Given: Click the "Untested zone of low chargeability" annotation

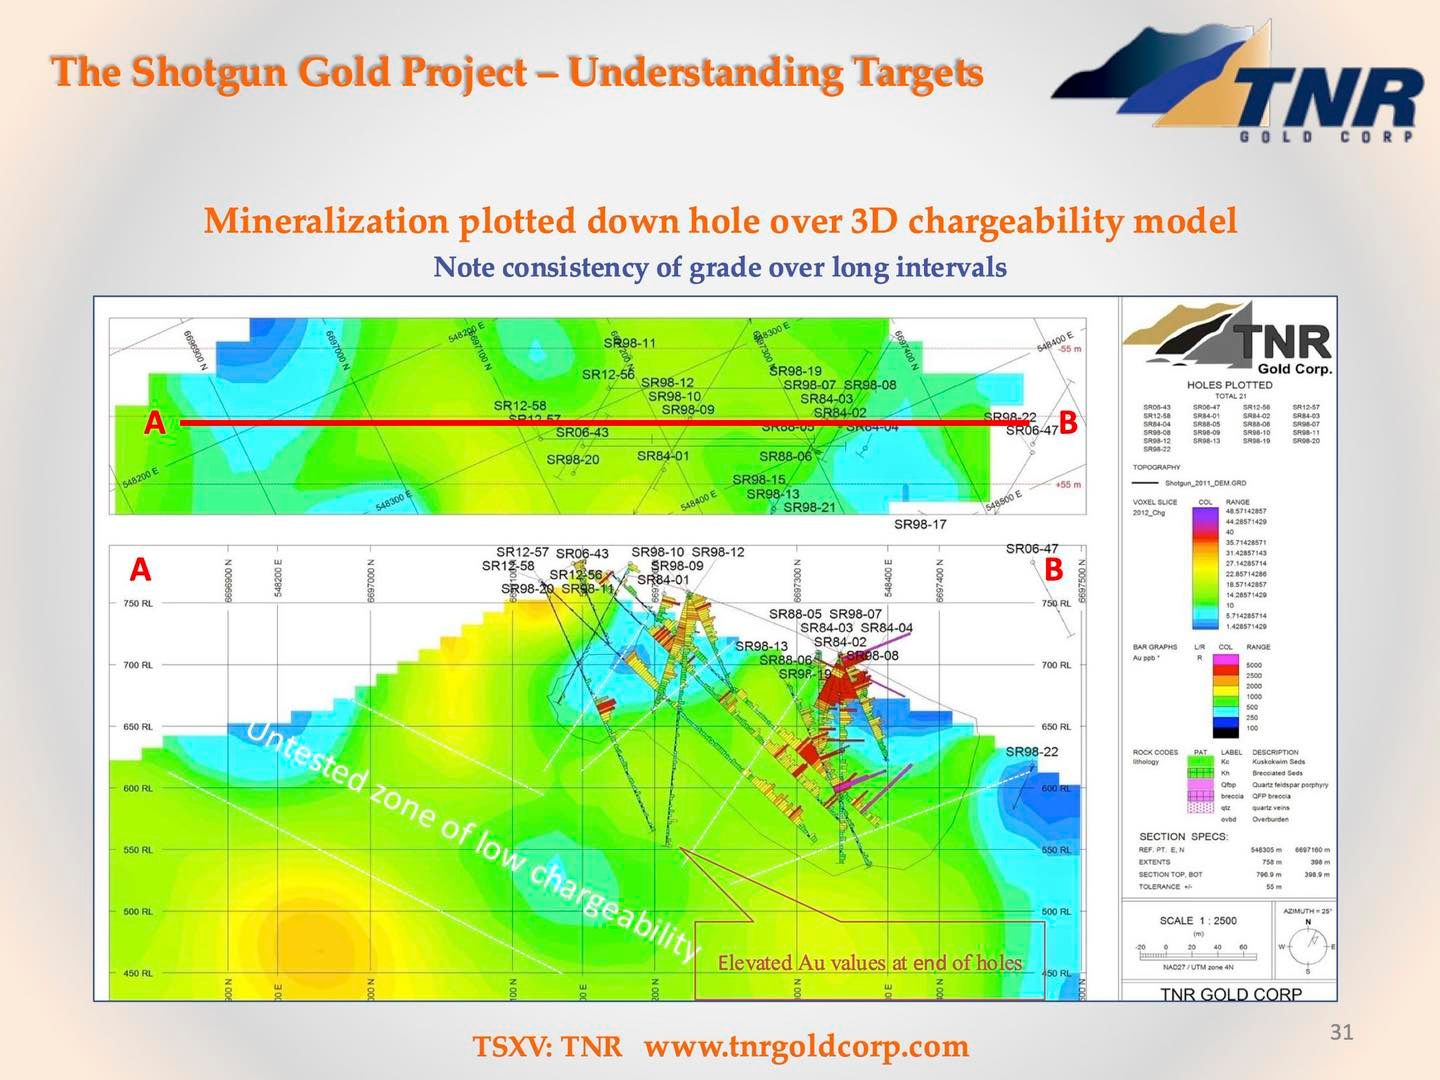Looking at the screenshot, I should click(472, 840).
